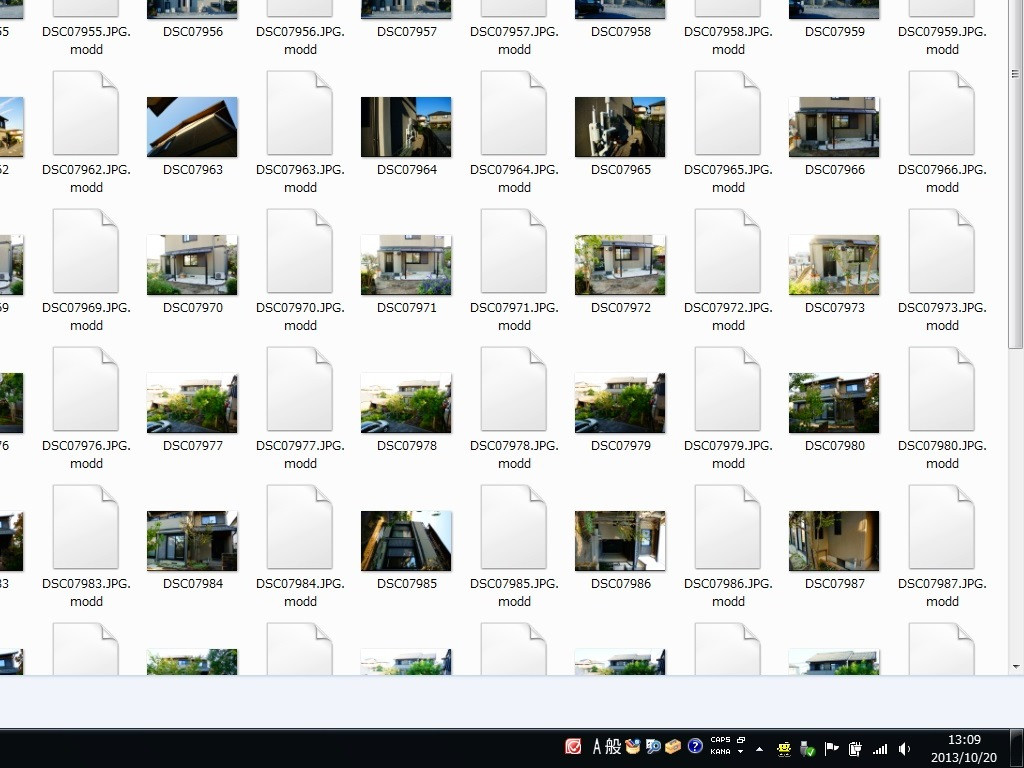Click the DSC07980 house photo thumbnail

pyautogui.click(x=834, y=403)
